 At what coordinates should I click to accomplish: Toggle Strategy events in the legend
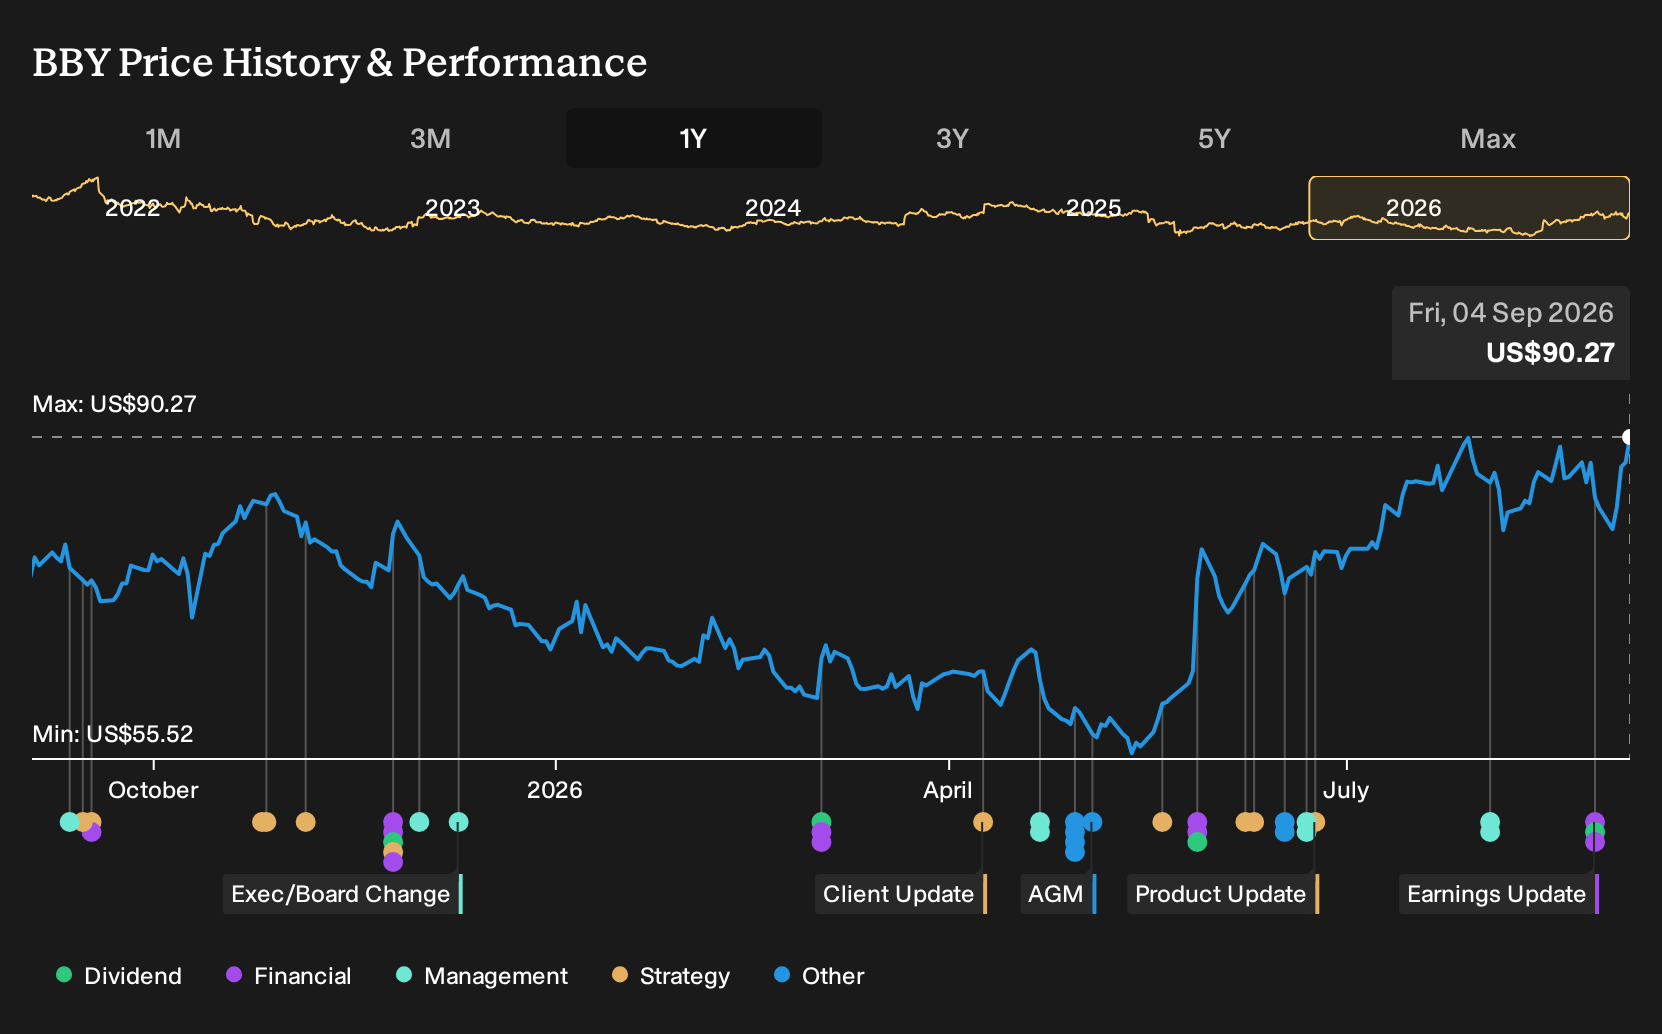(671, 976)
